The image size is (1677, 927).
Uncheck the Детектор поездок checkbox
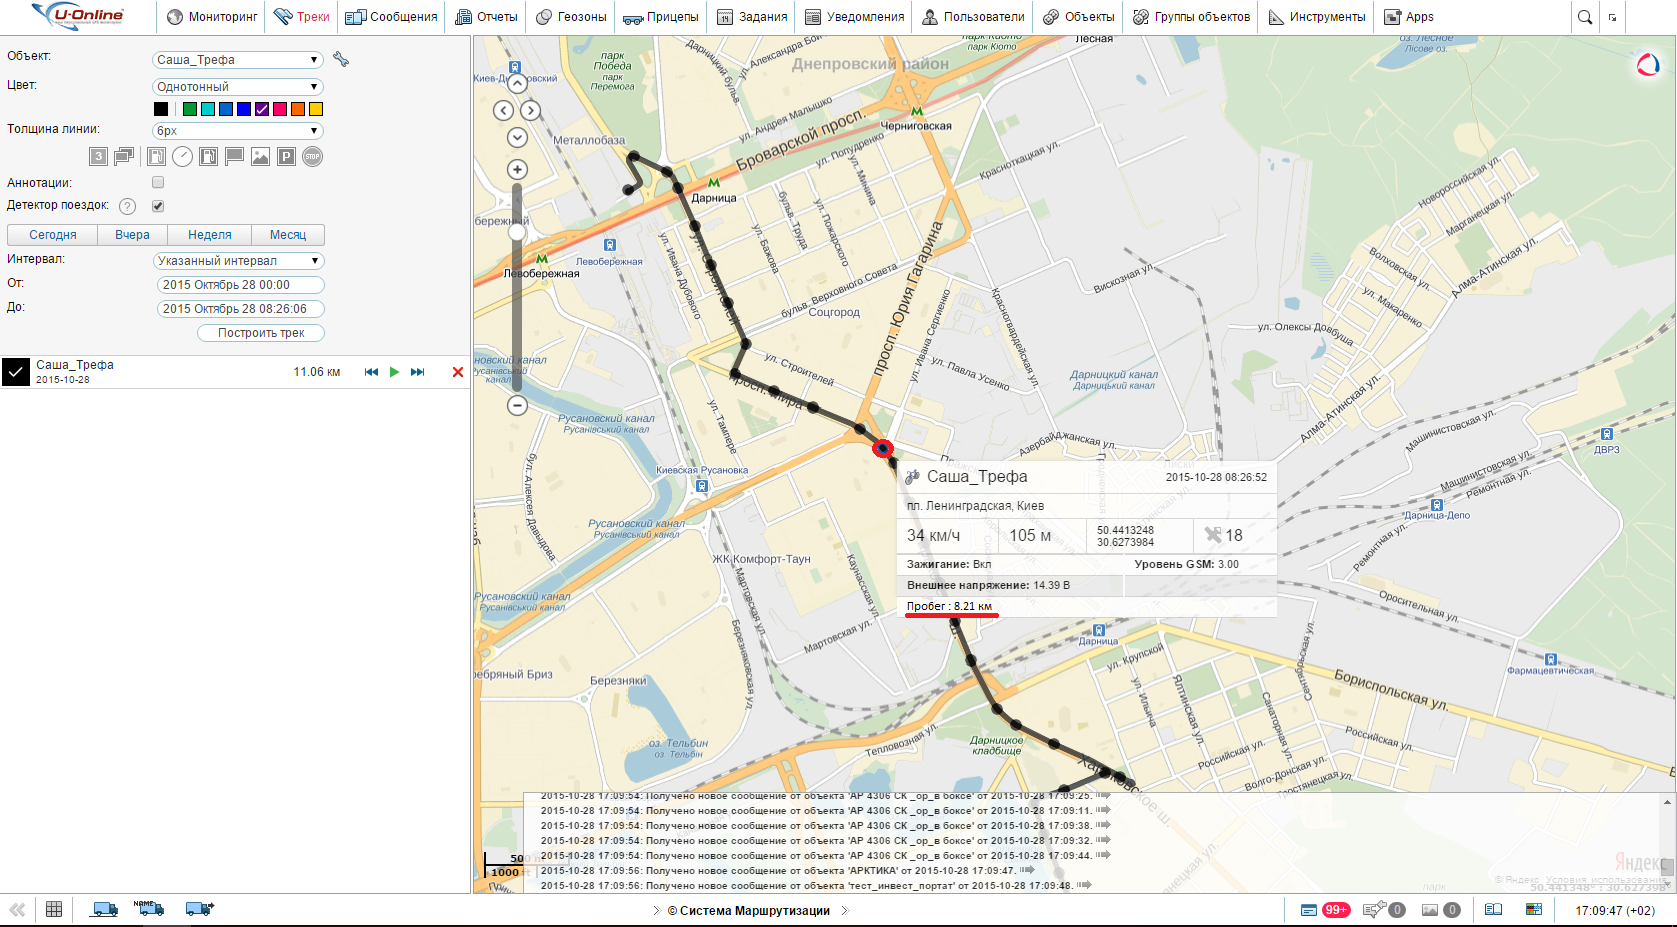coord(158,206)
